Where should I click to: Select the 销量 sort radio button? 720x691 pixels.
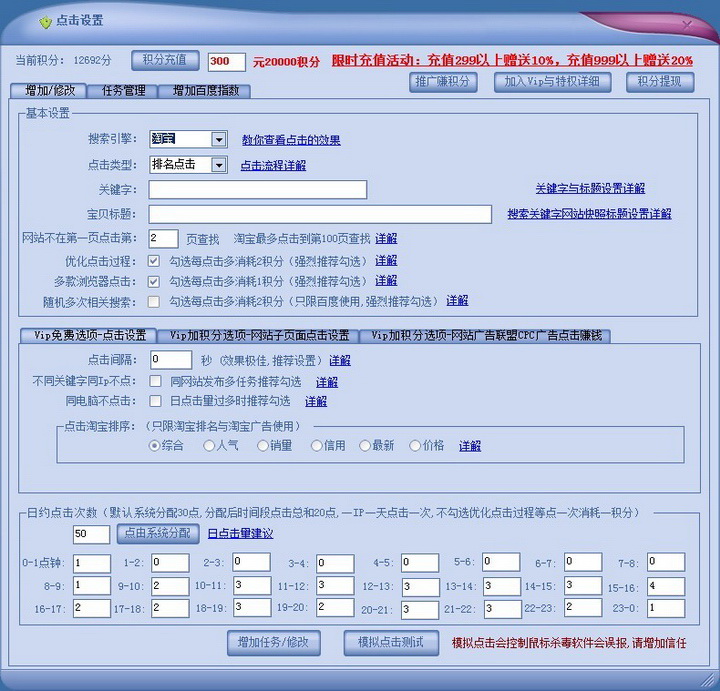263,445
